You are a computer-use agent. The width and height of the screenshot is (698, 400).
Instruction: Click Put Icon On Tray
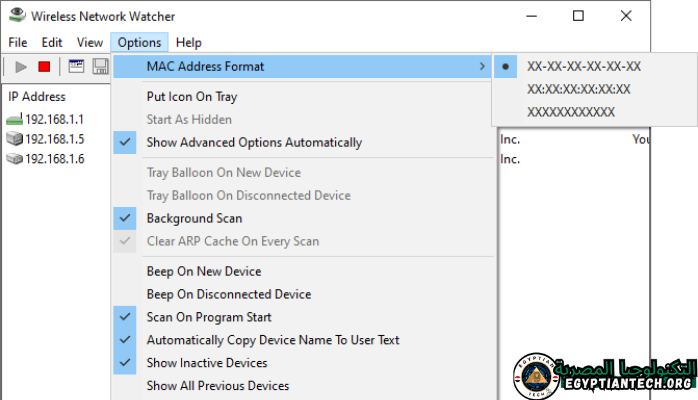coord(192,97)
